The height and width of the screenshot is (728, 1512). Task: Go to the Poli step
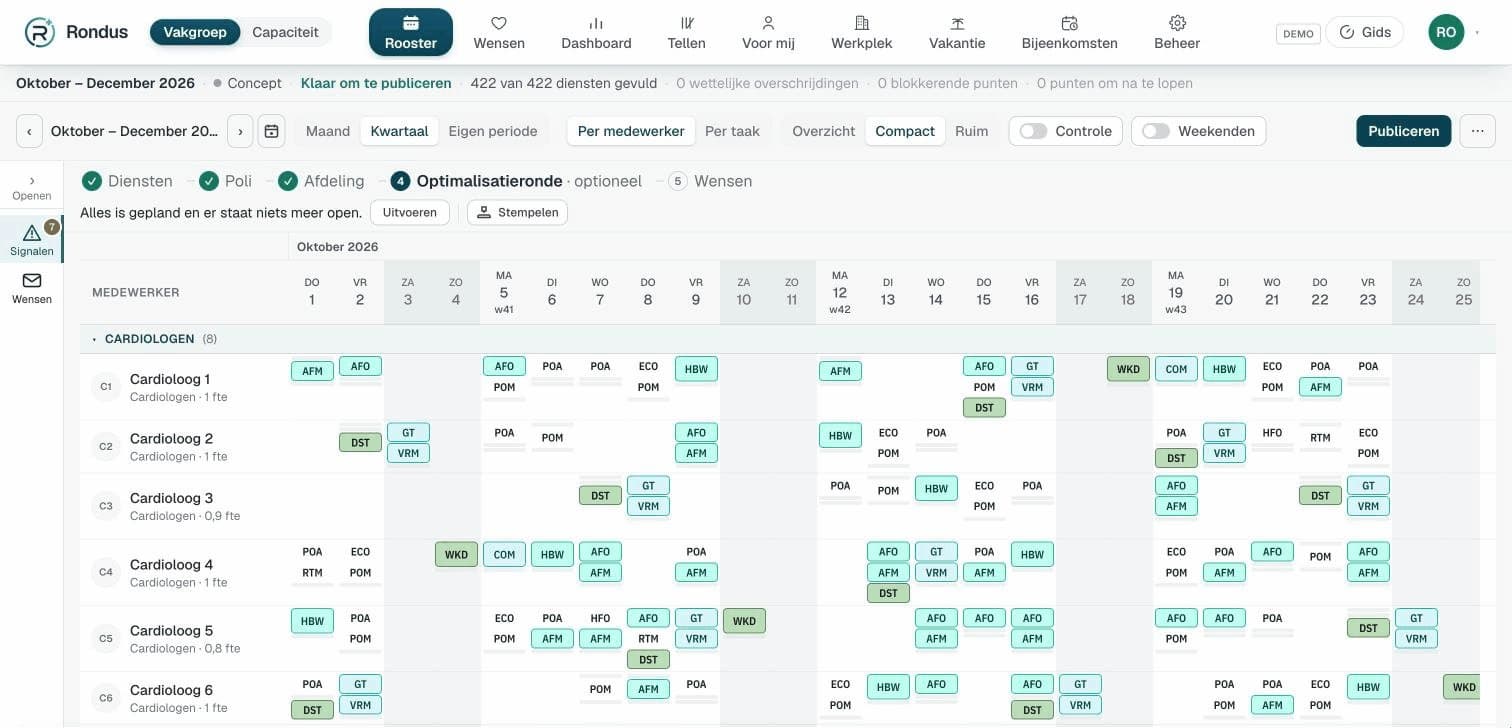(x=226, y=181)
